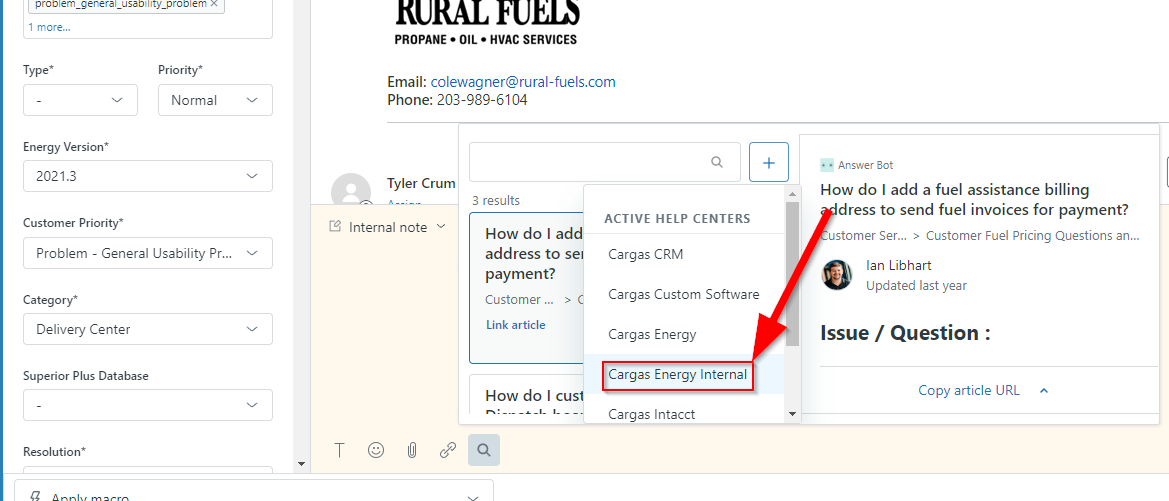The height and width of the screenshot is (501, 1169).
Task: Click the plus button beside search field
Action: (769, 162)
